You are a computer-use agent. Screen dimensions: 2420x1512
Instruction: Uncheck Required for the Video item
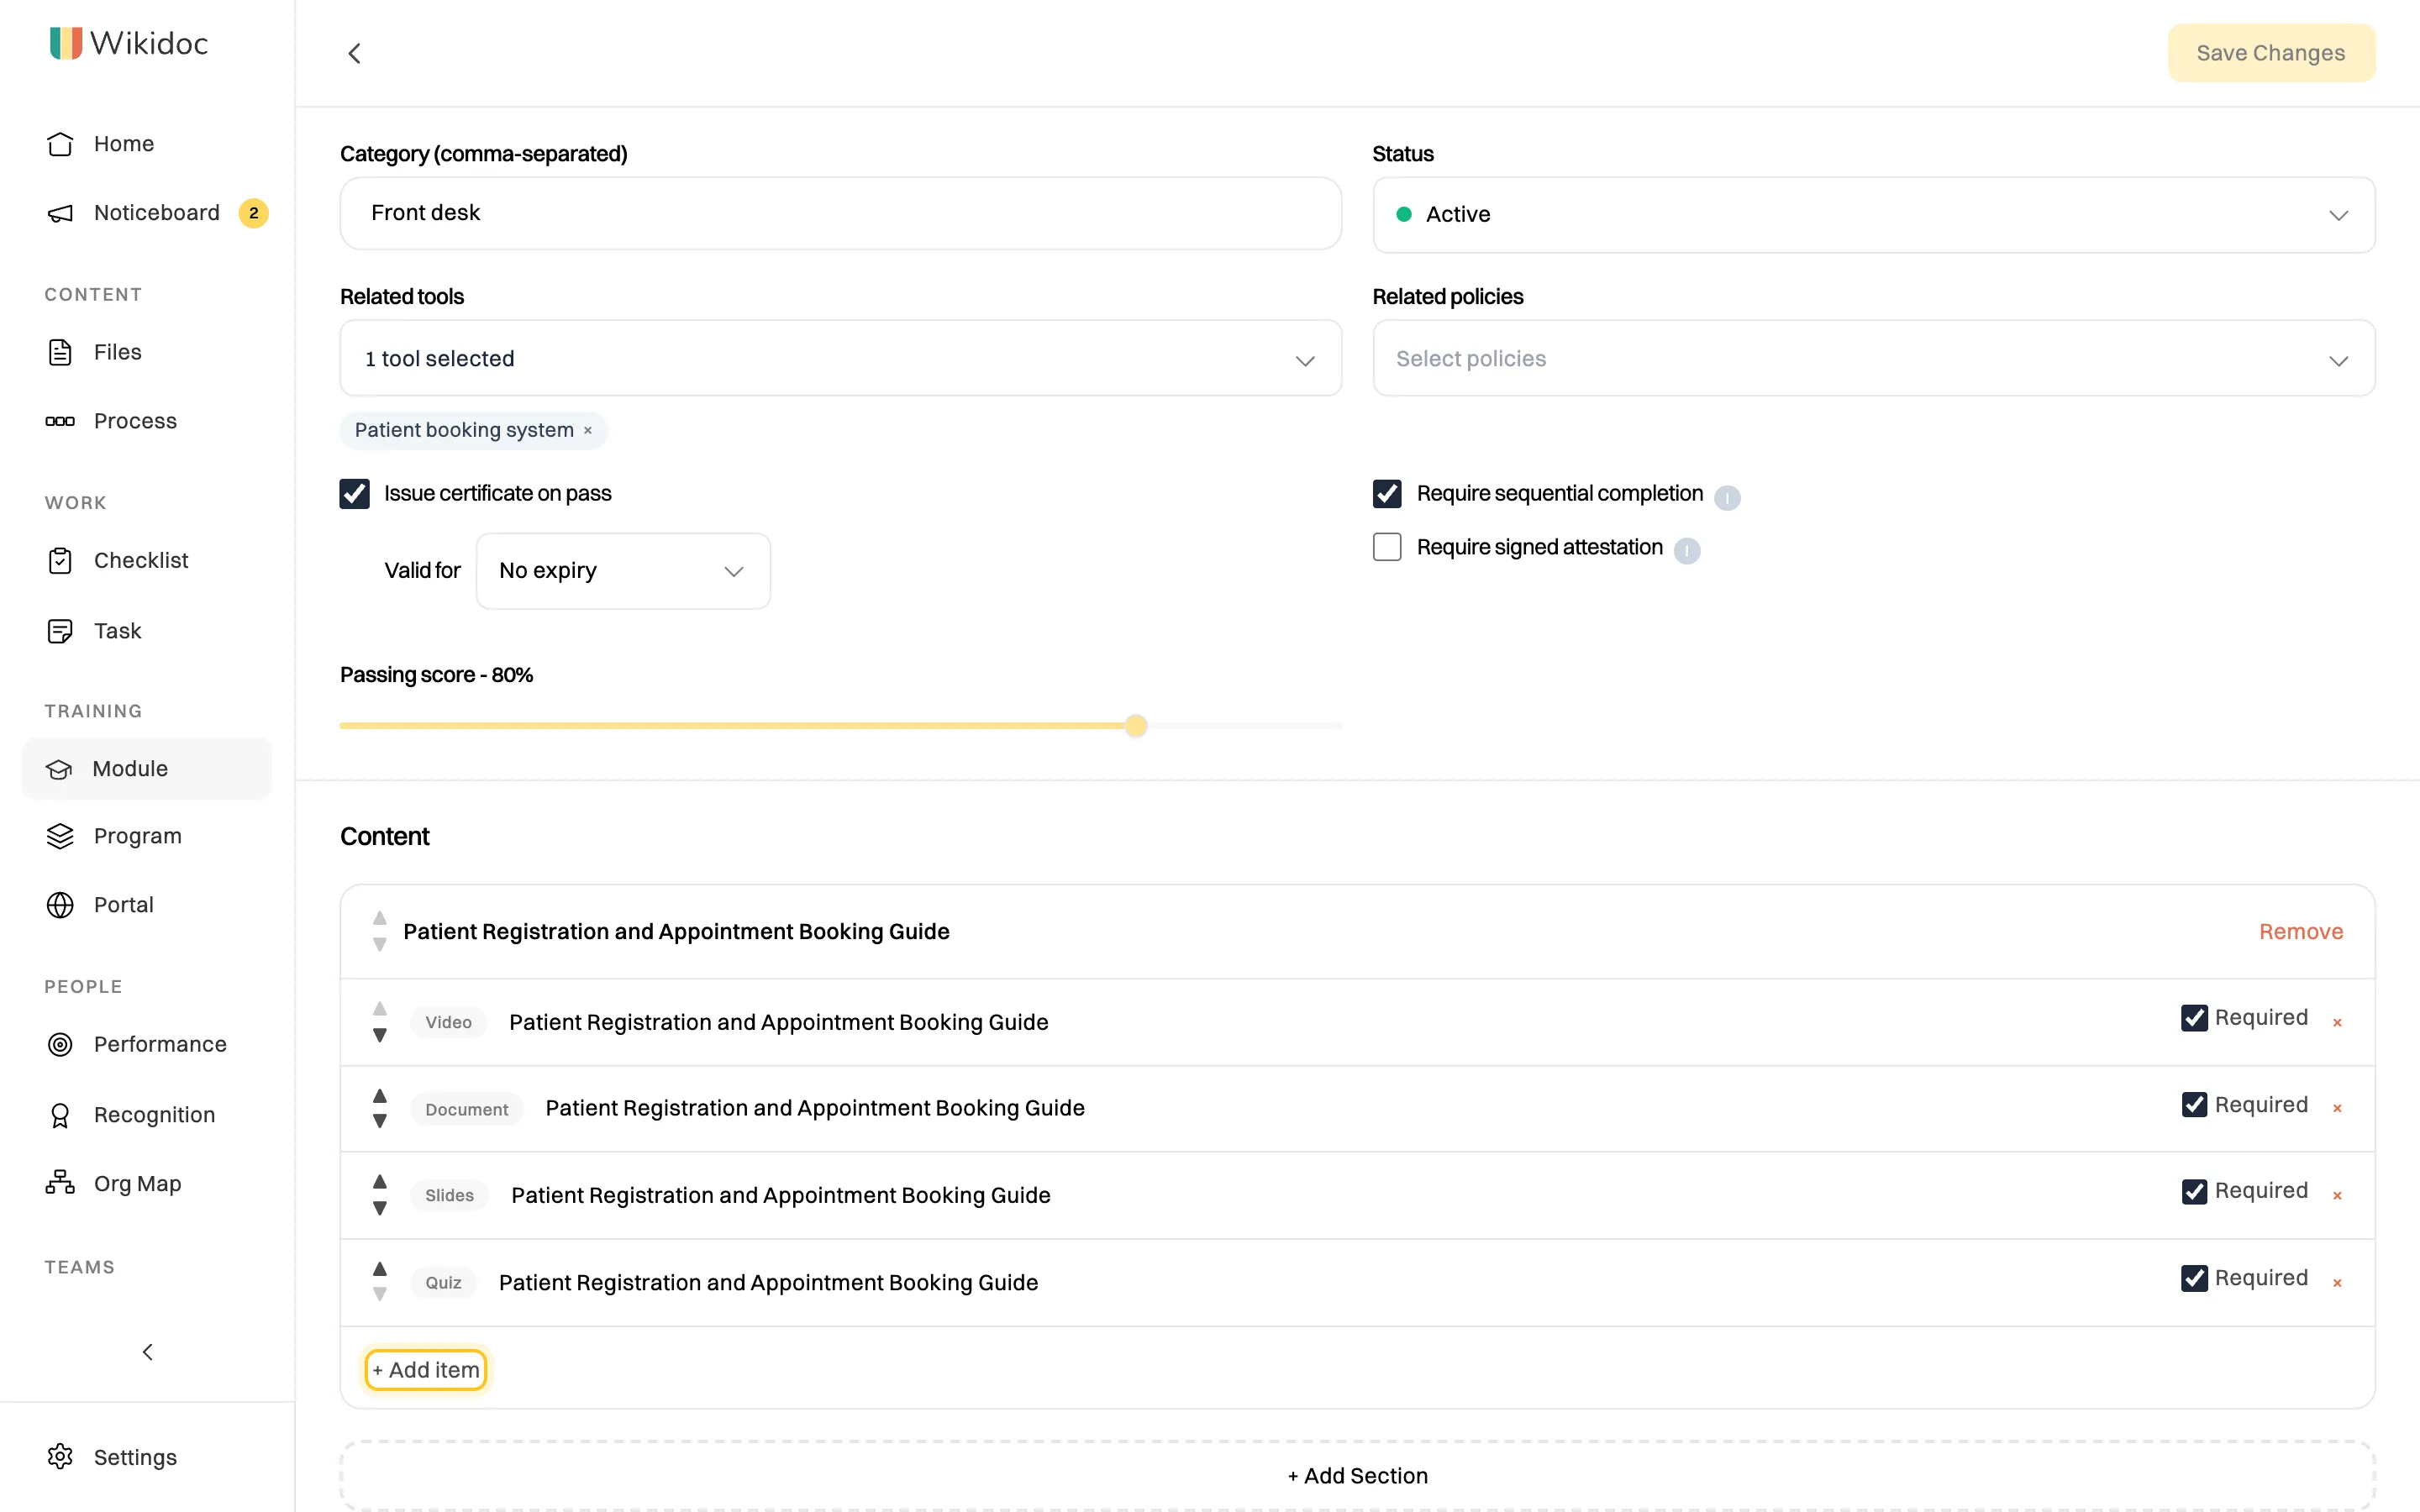(2194, 1018)
